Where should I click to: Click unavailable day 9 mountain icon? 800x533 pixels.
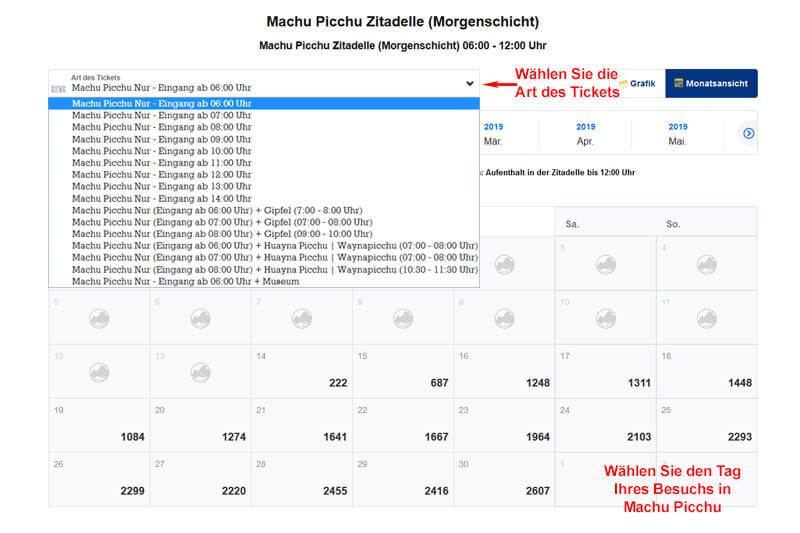504,318
